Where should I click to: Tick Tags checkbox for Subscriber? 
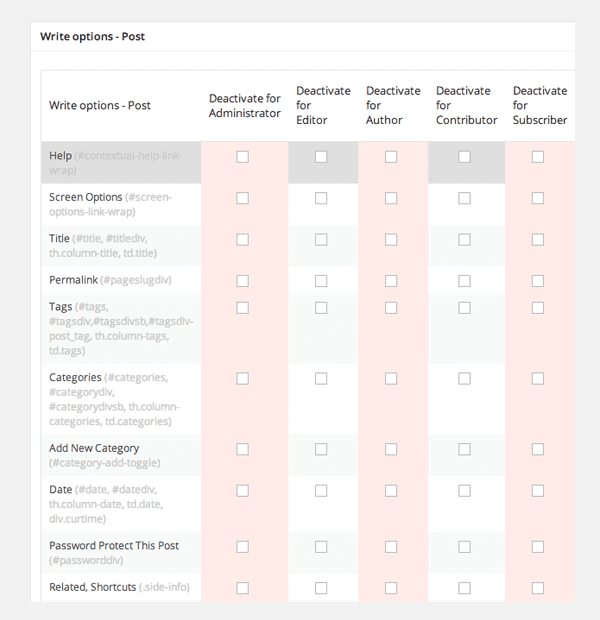point(538,308)
